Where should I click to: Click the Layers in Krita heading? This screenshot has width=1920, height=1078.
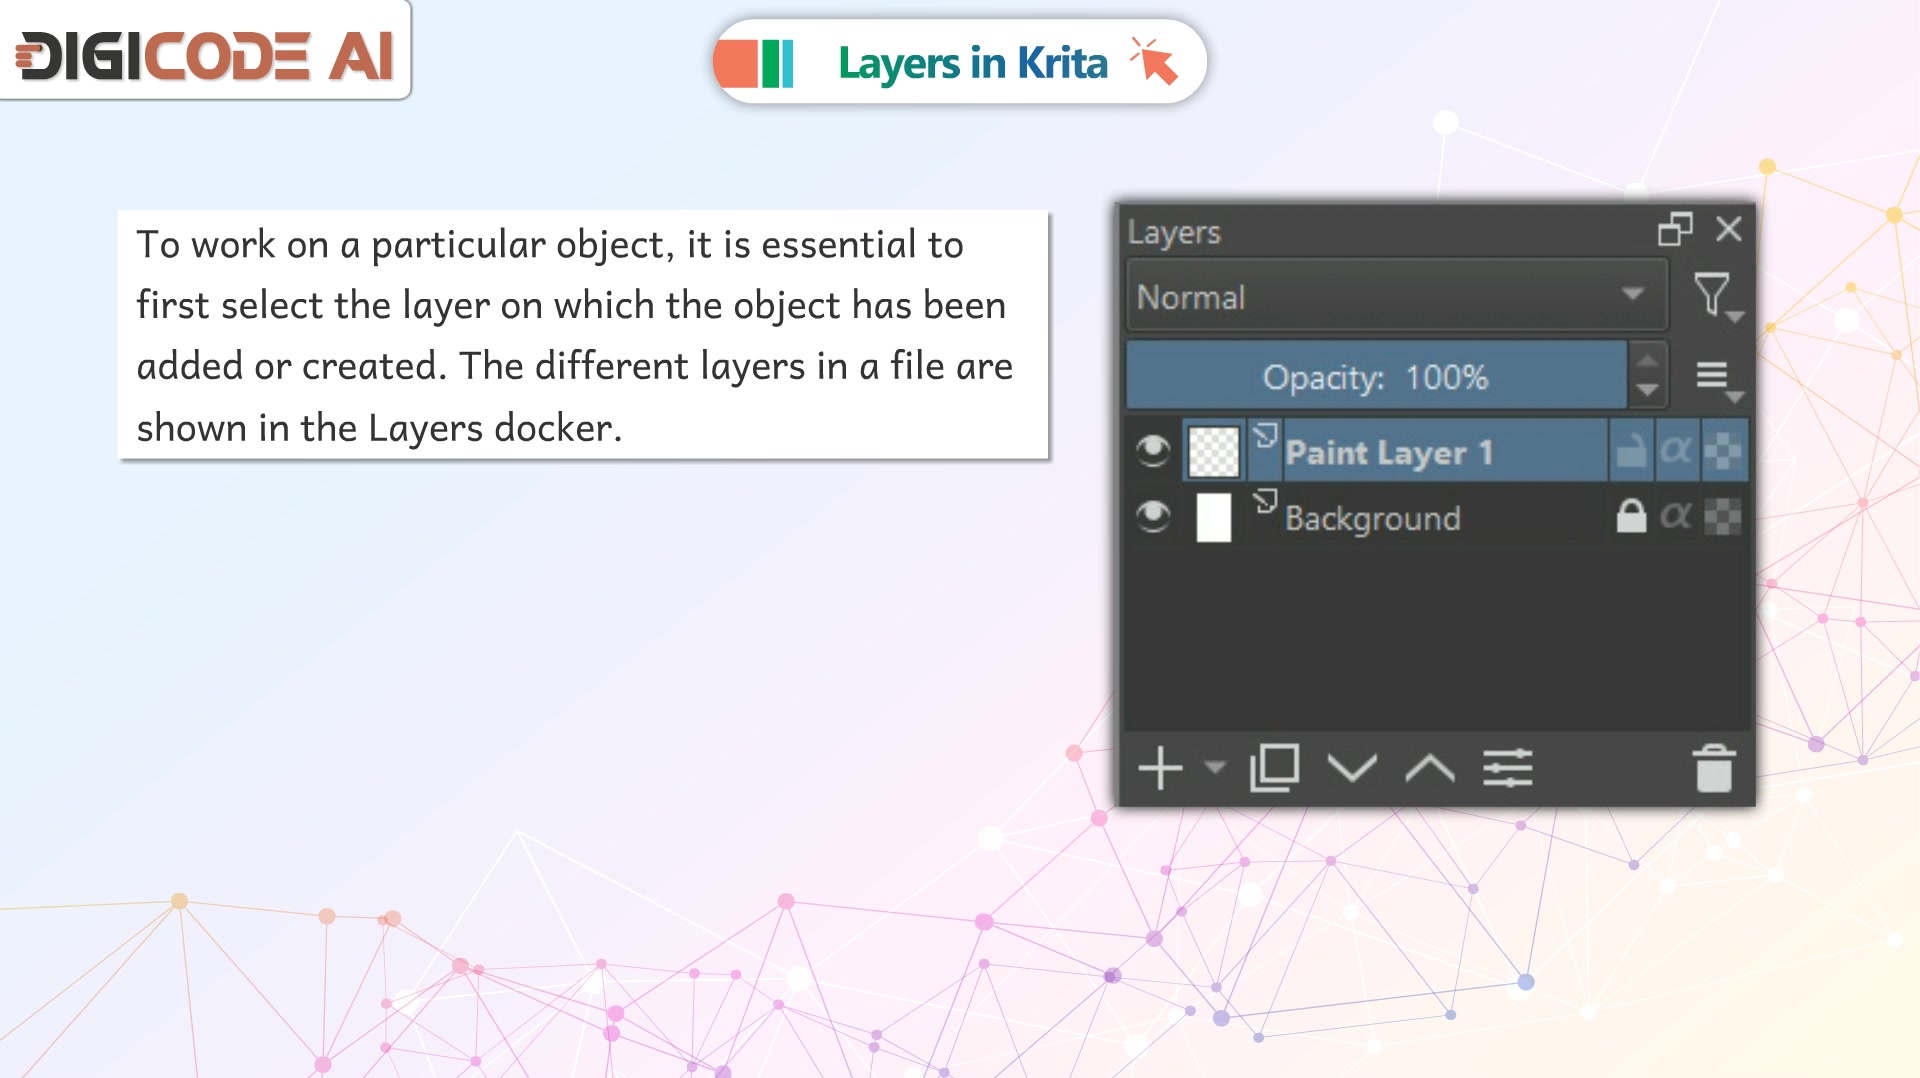pyautogui.click(x=972, y=63)
